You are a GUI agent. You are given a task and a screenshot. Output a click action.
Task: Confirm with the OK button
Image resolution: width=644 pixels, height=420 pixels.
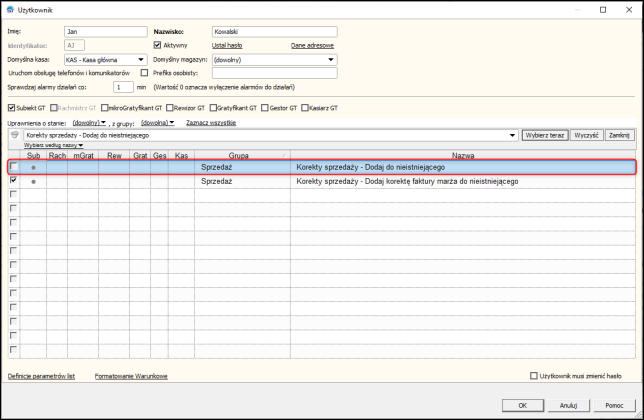[x=522, y=405]
